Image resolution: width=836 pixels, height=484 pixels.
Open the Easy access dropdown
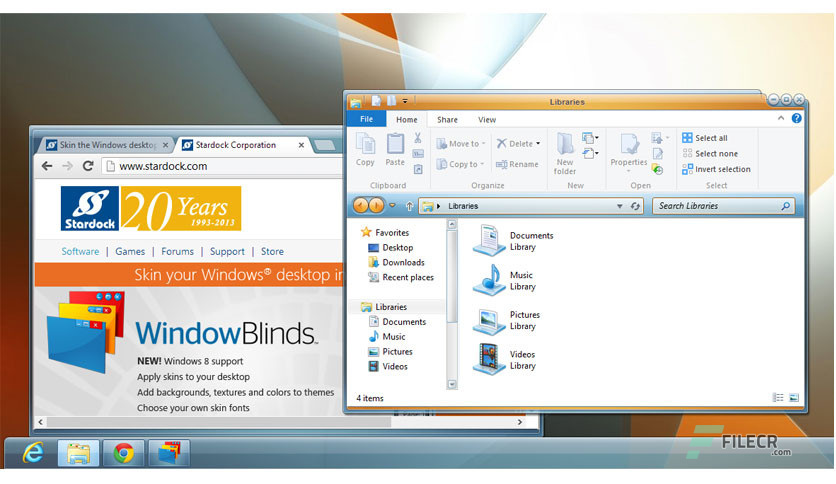(x=590, y=154)
